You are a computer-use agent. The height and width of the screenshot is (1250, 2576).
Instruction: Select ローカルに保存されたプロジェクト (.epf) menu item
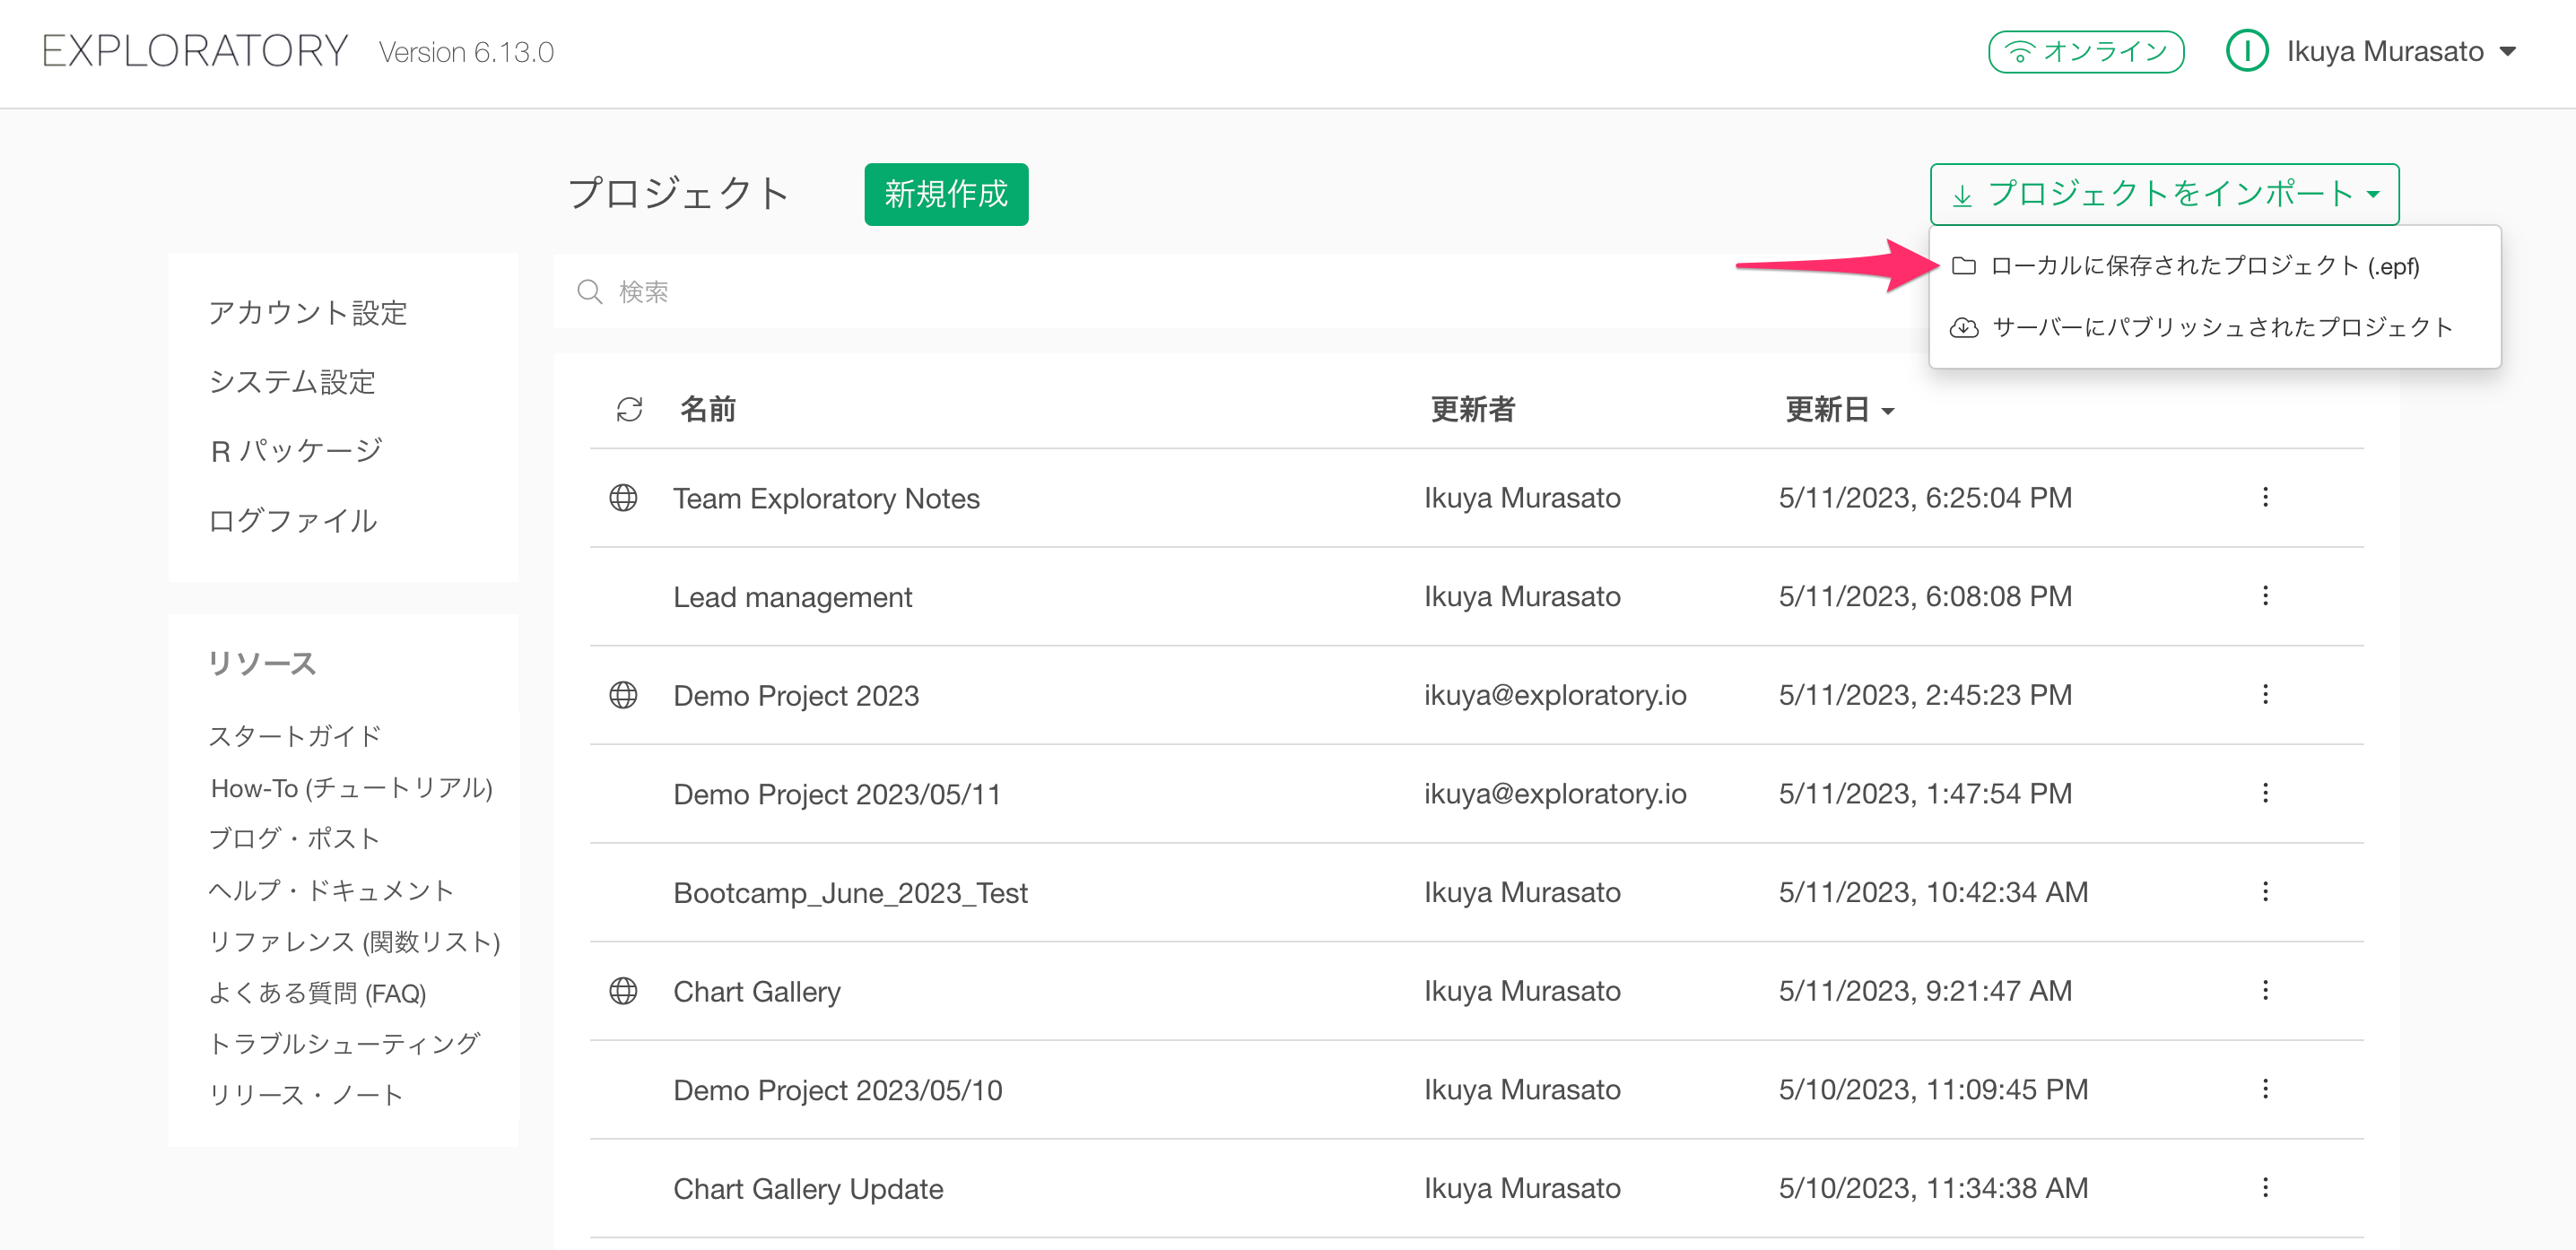click(x=2203, y=266)
